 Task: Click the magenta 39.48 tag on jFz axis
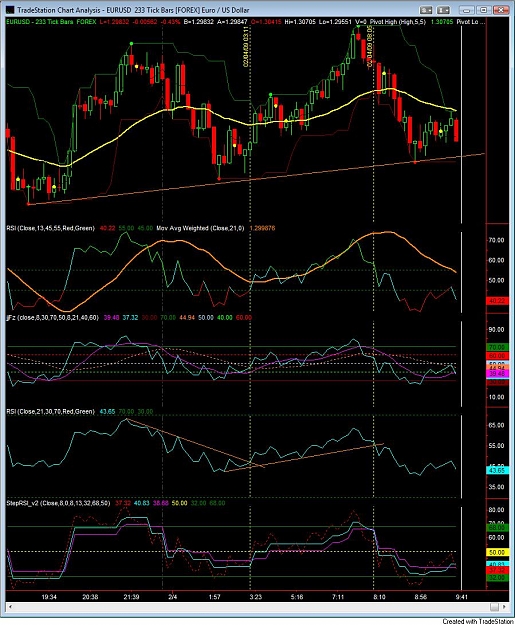click(x=497, y=373)
